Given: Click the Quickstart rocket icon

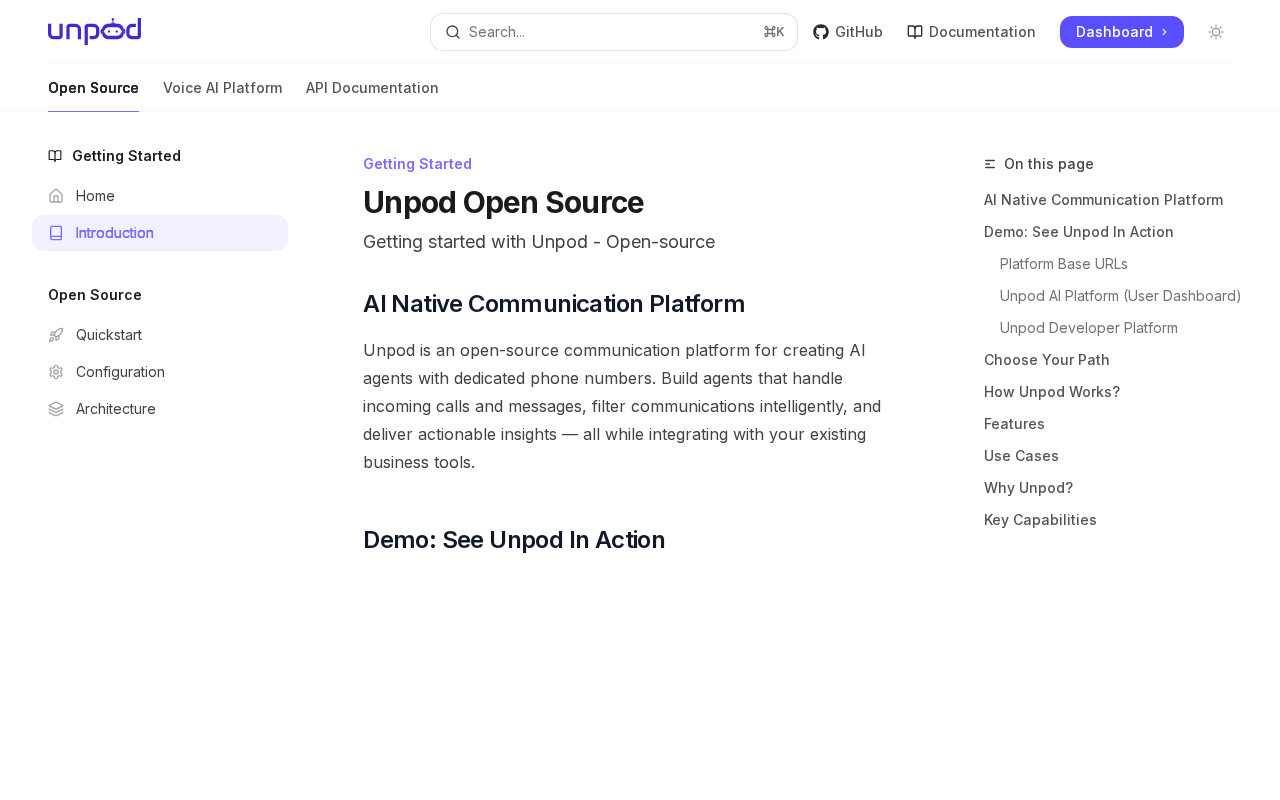Looking at the screenshot, I should (56, 335).
